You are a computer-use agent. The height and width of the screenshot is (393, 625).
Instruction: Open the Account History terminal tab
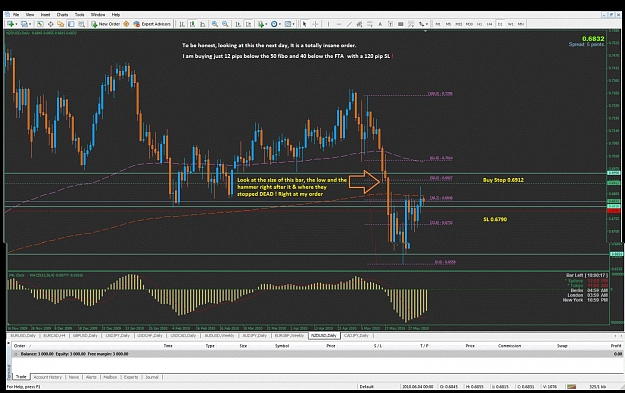coord(47,377)
